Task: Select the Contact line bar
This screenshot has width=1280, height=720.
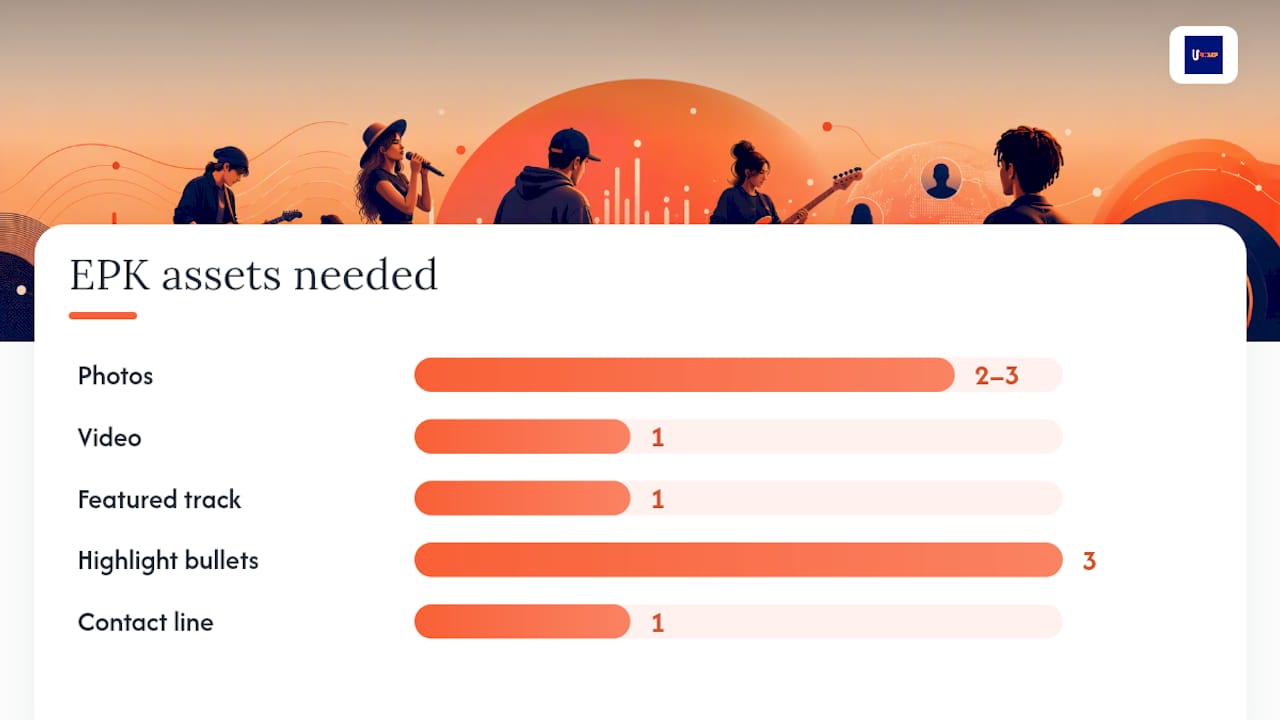Action: [x=738, y=622]
